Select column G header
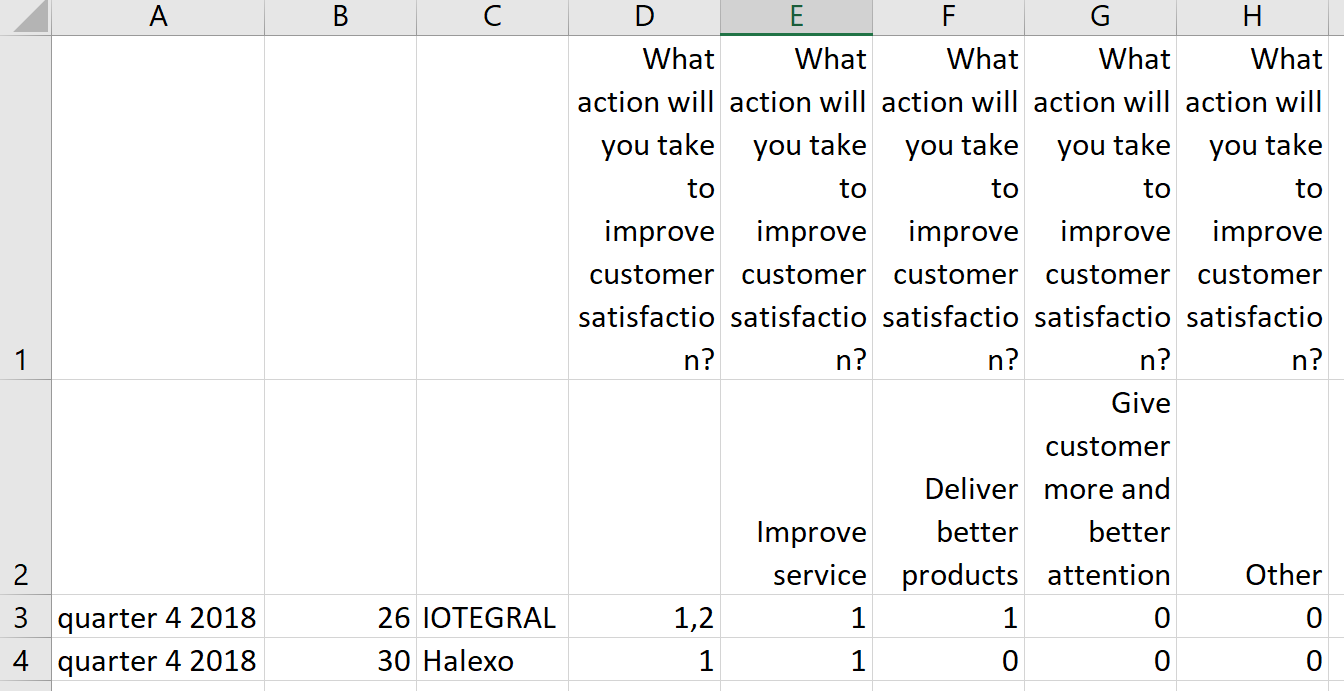The height and width of the screenshot is (691, 1344). click(x=1101, y=17)
